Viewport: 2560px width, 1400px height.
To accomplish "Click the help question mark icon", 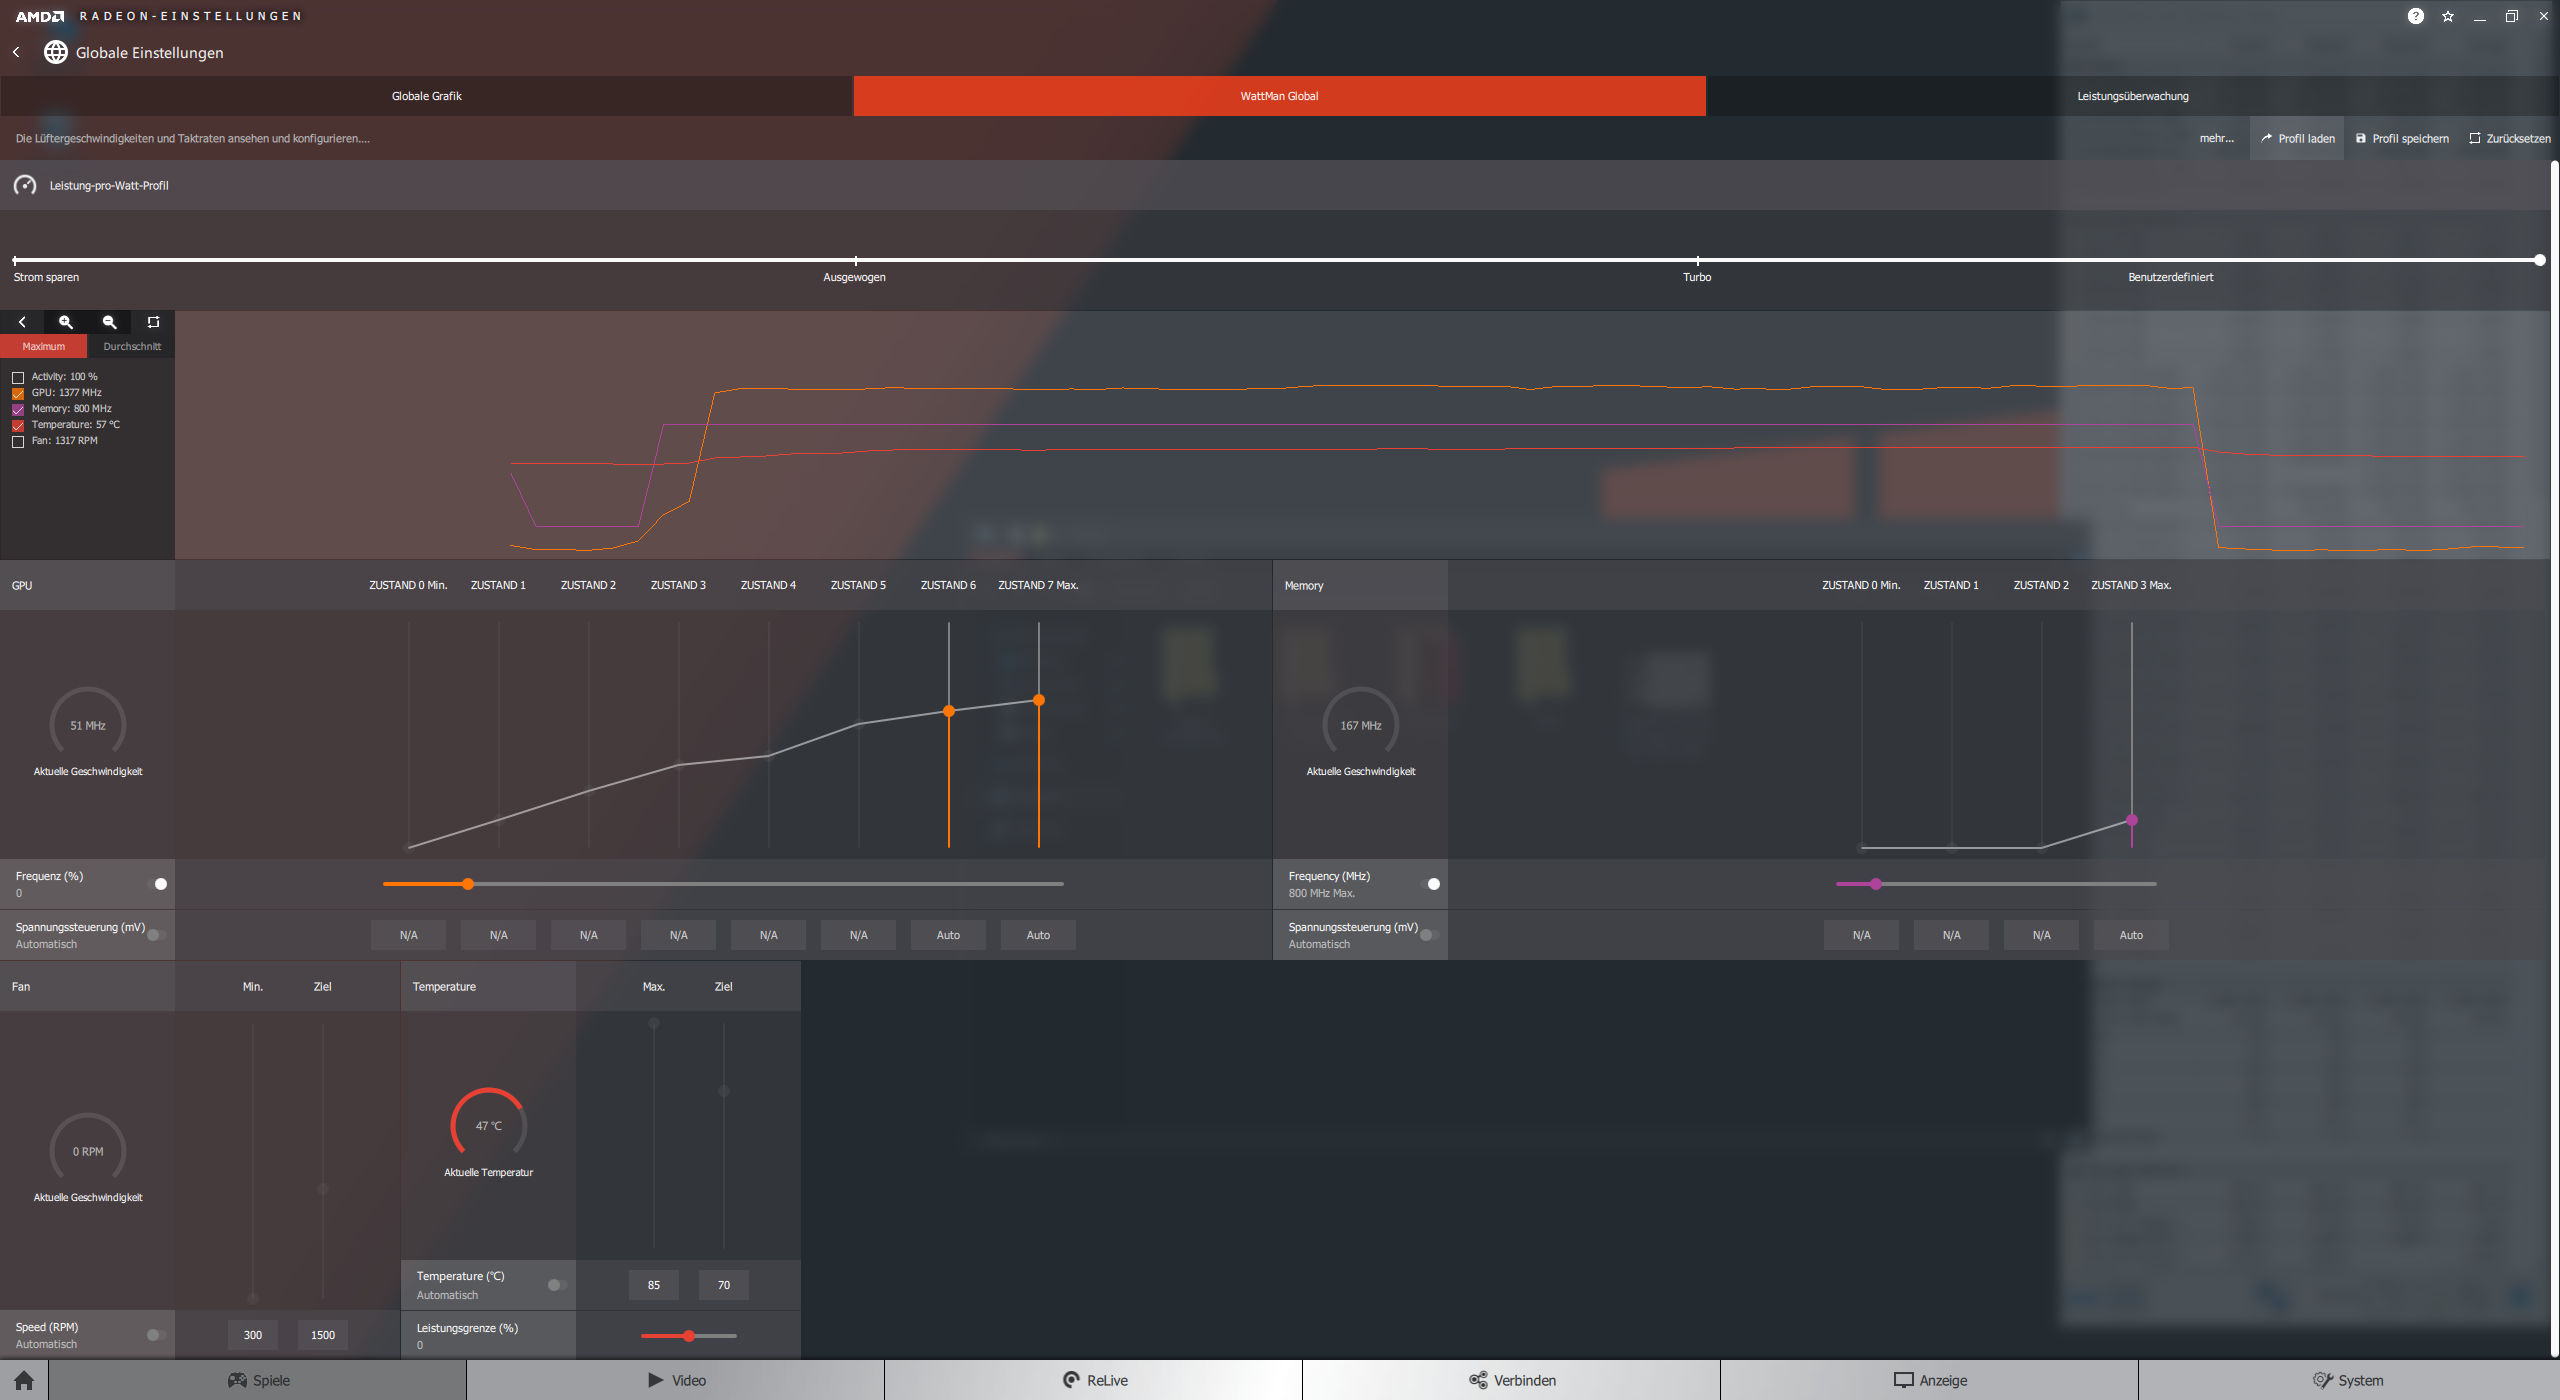I will coord(2415,16).
